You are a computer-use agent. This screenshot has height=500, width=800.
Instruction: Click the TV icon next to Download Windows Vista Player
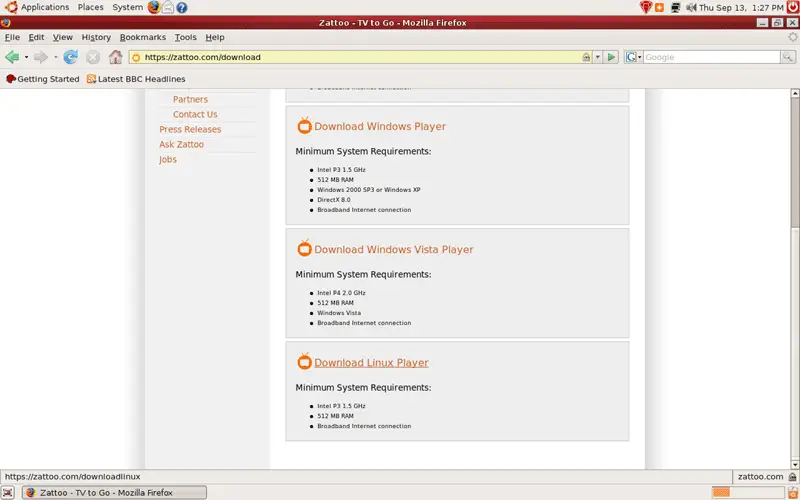305,248
